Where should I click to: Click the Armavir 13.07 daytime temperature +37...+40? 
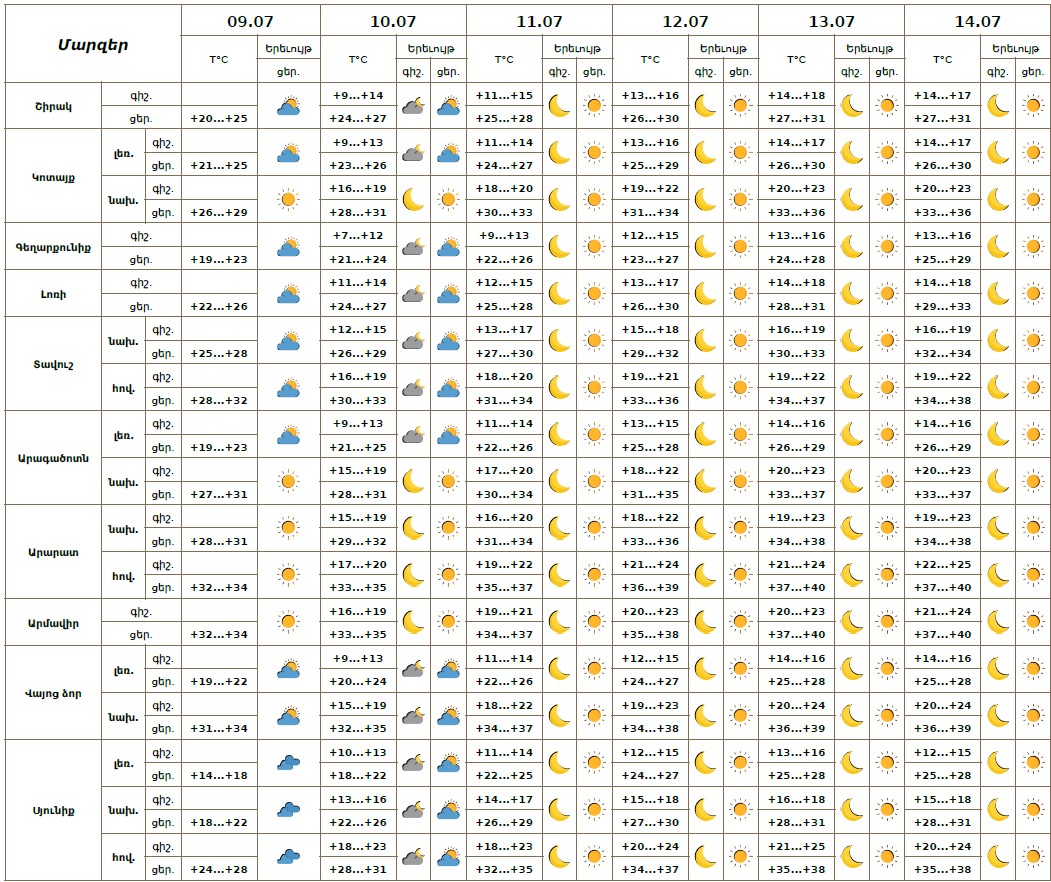pyautogui.click(x=796, y=634)
